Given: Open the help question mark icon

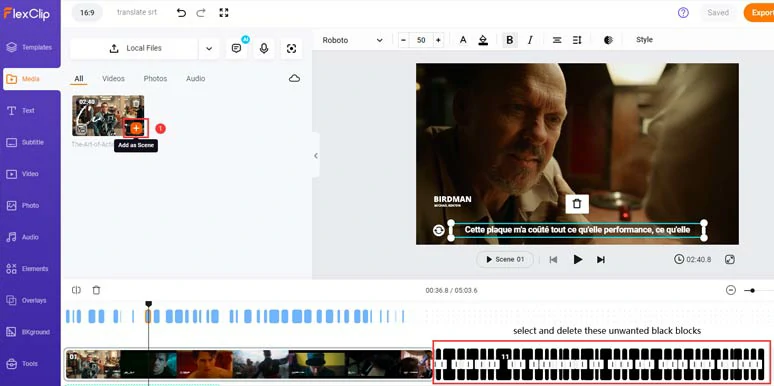Looking at the screenshot, I should [x=683, y=13].
